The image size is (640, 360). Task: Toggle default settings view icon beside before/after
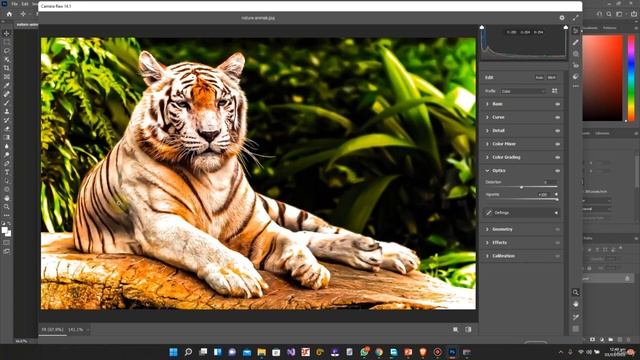click(468, 330)
